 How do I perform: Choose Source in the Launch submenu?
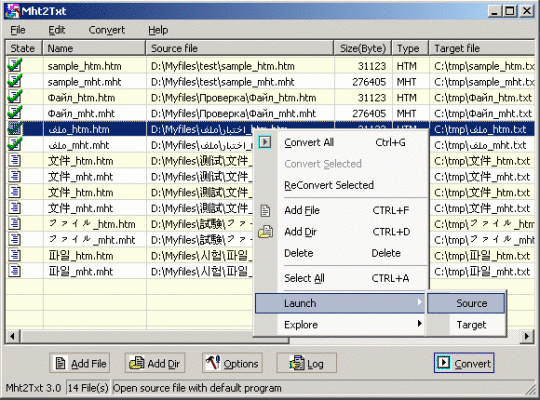[x=466, y=303]
